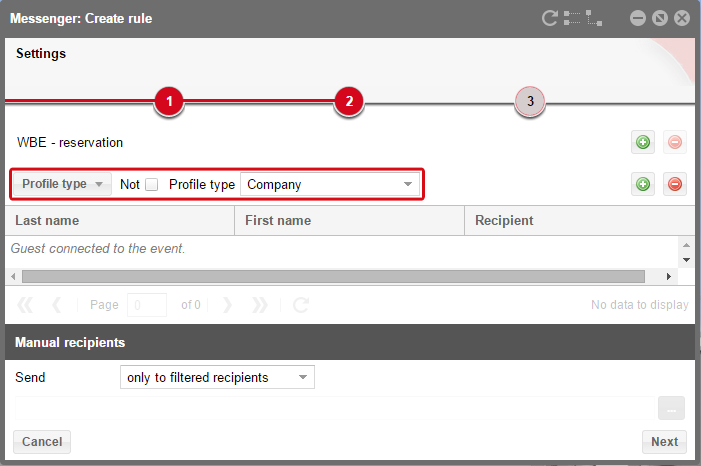Toggle the Not checkbox

coord(152,184)
